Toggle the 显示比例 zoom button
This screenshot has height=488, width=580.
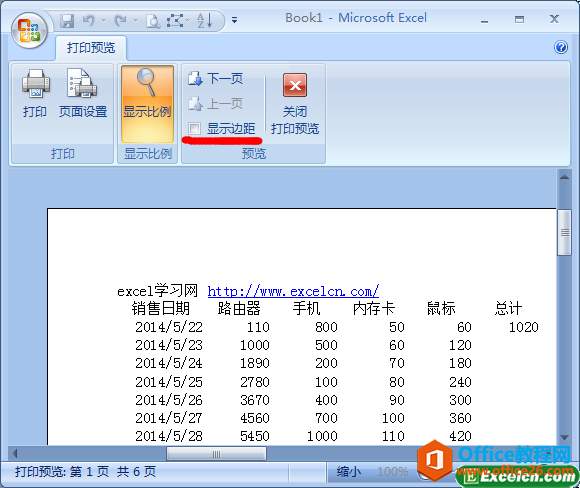(x=147, y=104)
